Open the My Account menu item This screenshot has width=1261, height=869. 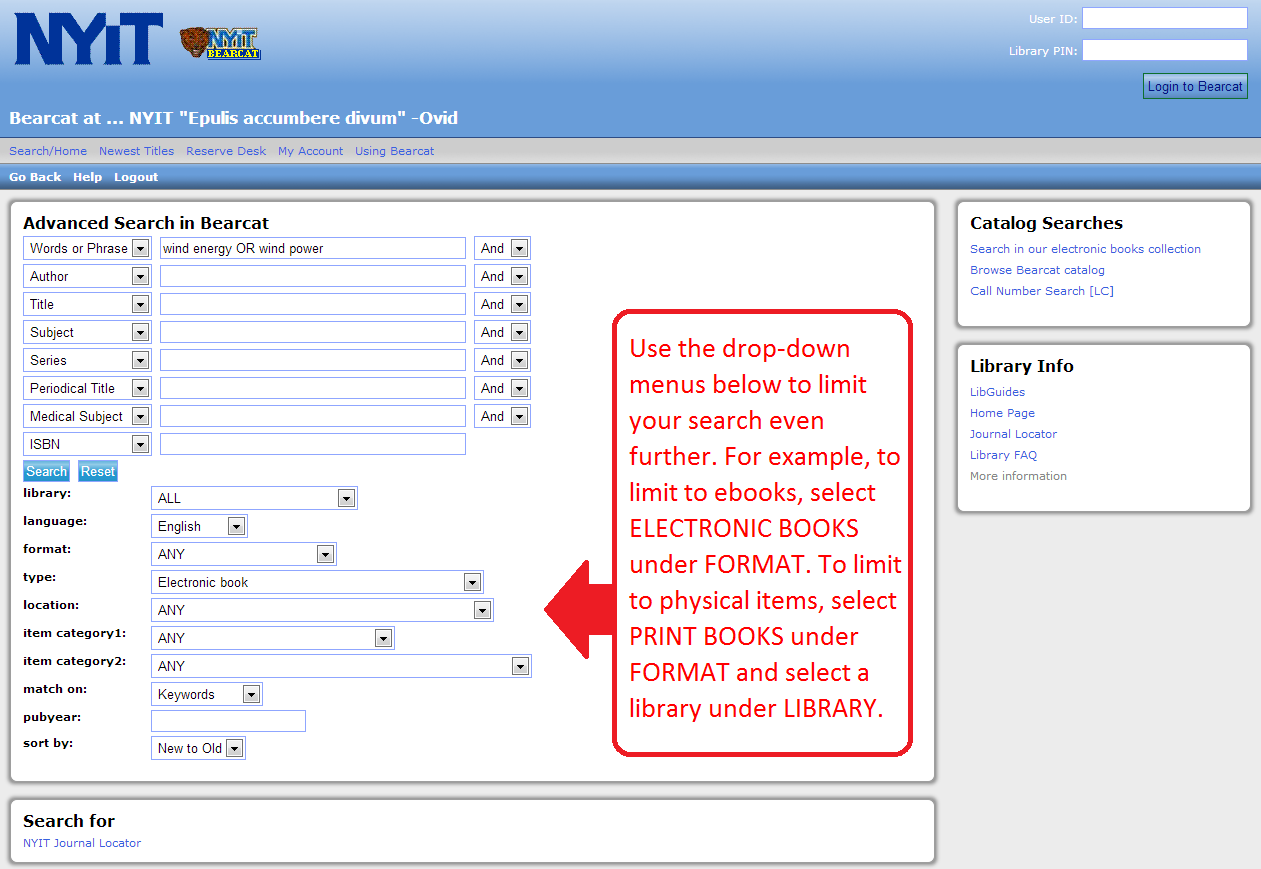[310, 151]
